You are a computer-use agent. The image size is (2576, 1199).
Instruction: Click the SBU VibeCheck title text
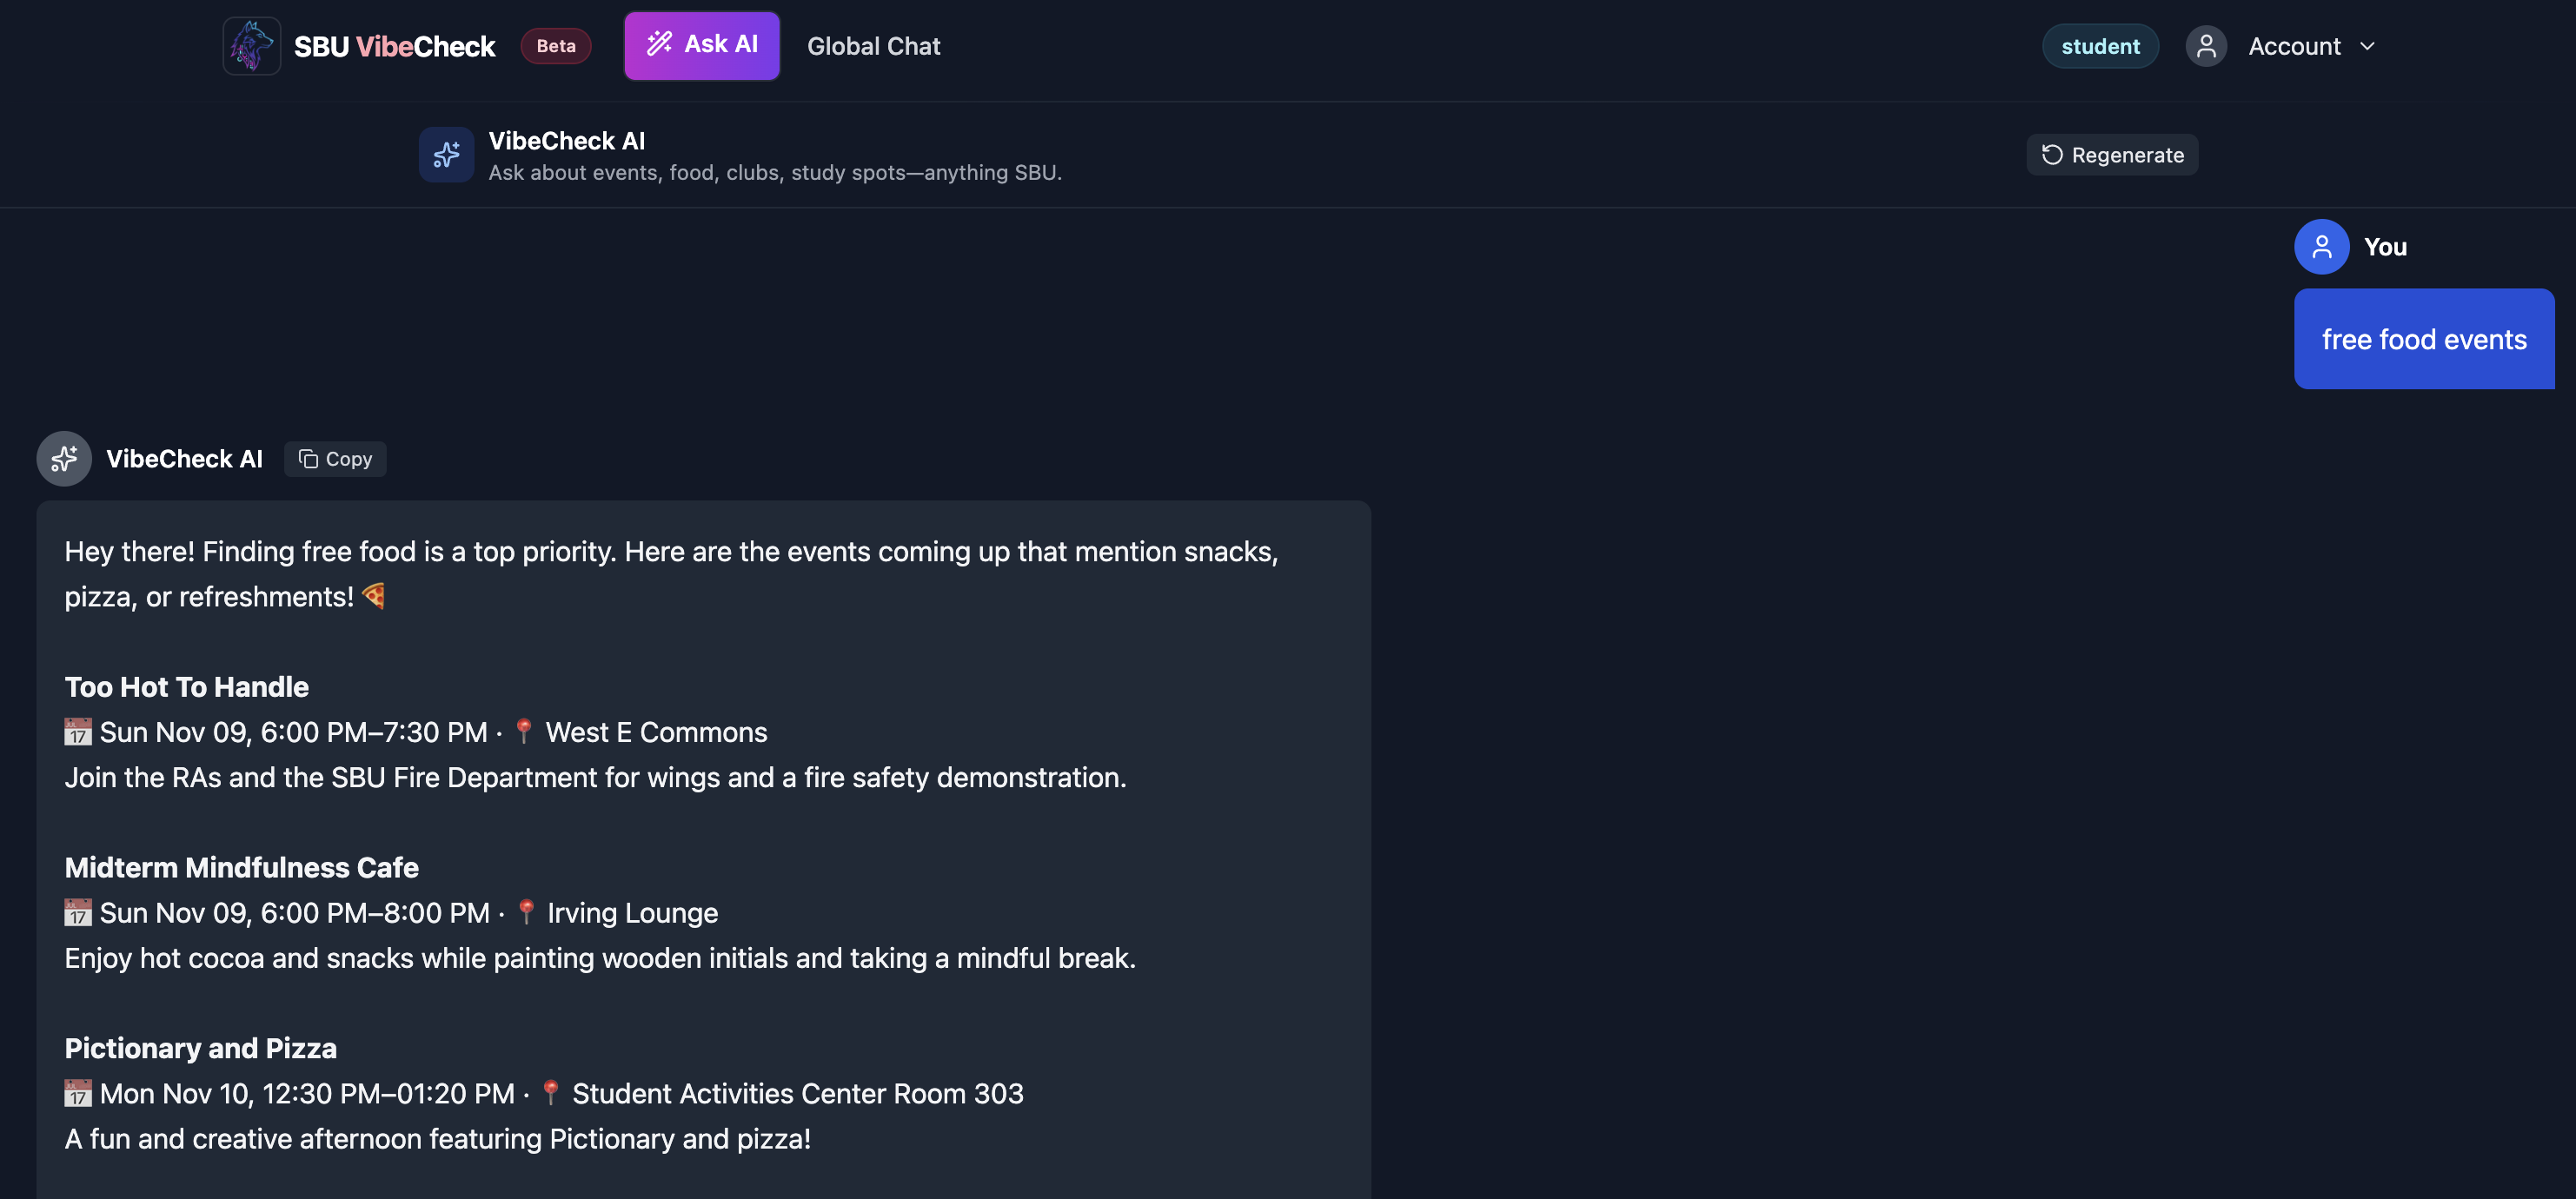pyautogui.click(x=394, y=46)
